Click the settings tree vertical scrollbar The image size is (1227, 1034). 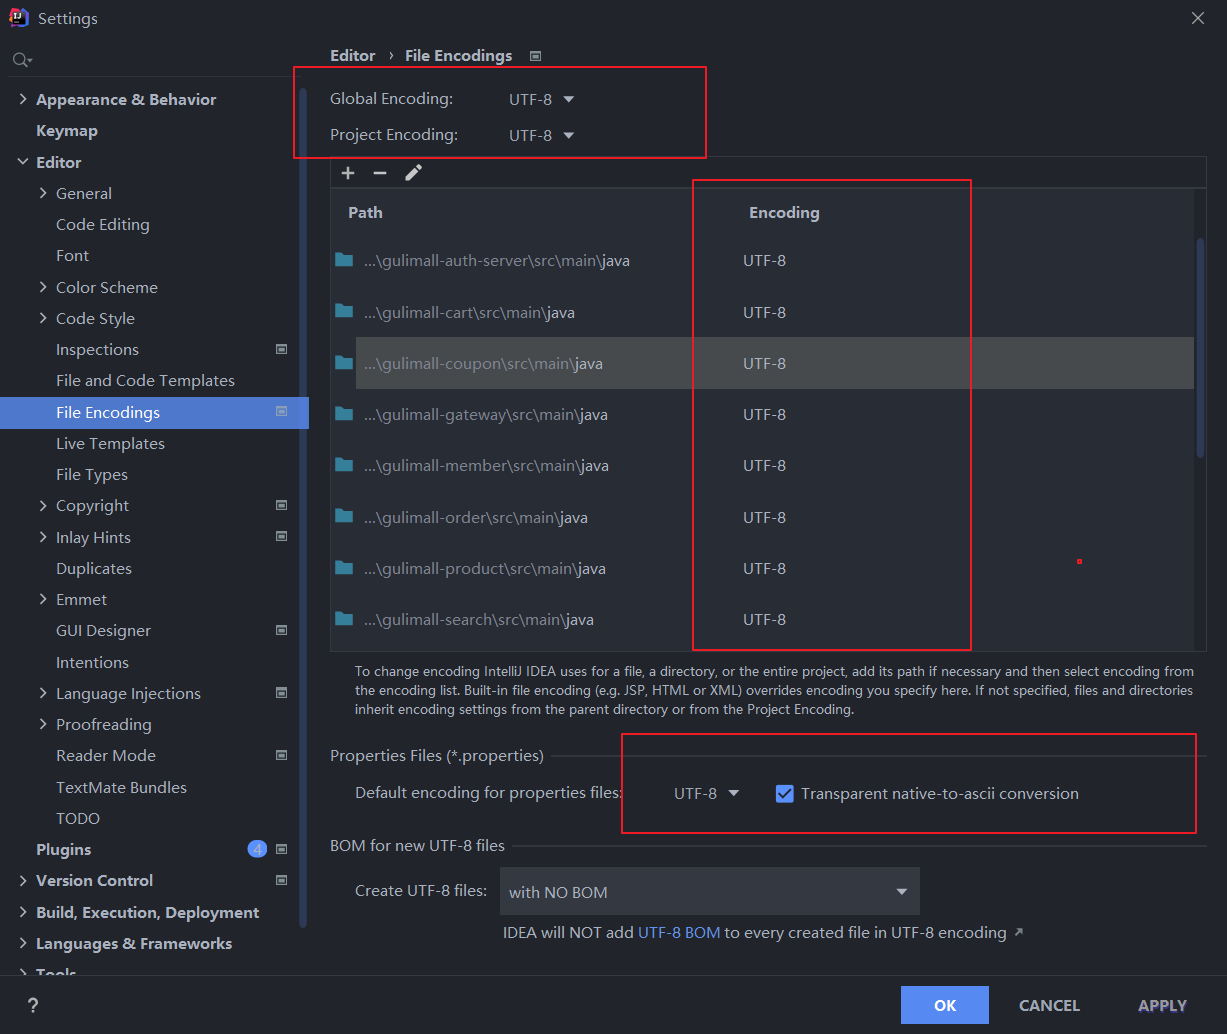pos(303,509)
